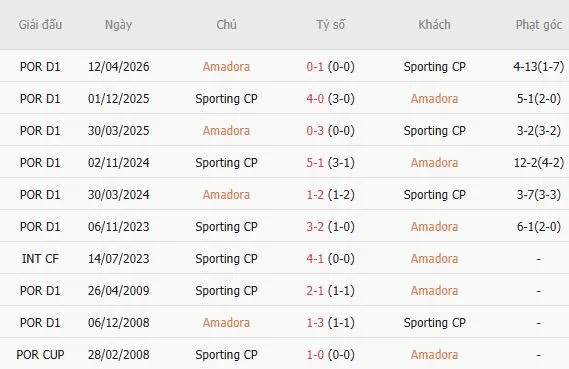Click the Phạt góc column header
The height and width of the screenshot is (369, 569).
tap(539, 25)
